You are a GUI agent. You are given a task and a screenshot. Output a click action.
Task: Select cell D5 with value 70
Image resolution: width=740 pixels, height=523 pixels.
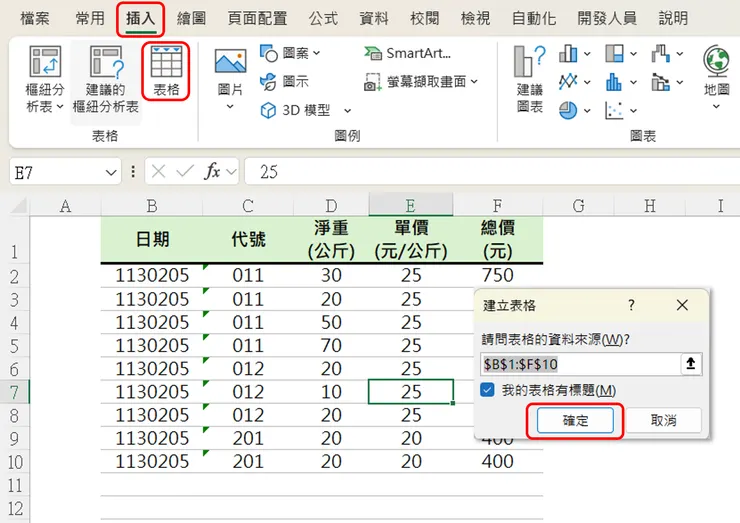(331, 346)
